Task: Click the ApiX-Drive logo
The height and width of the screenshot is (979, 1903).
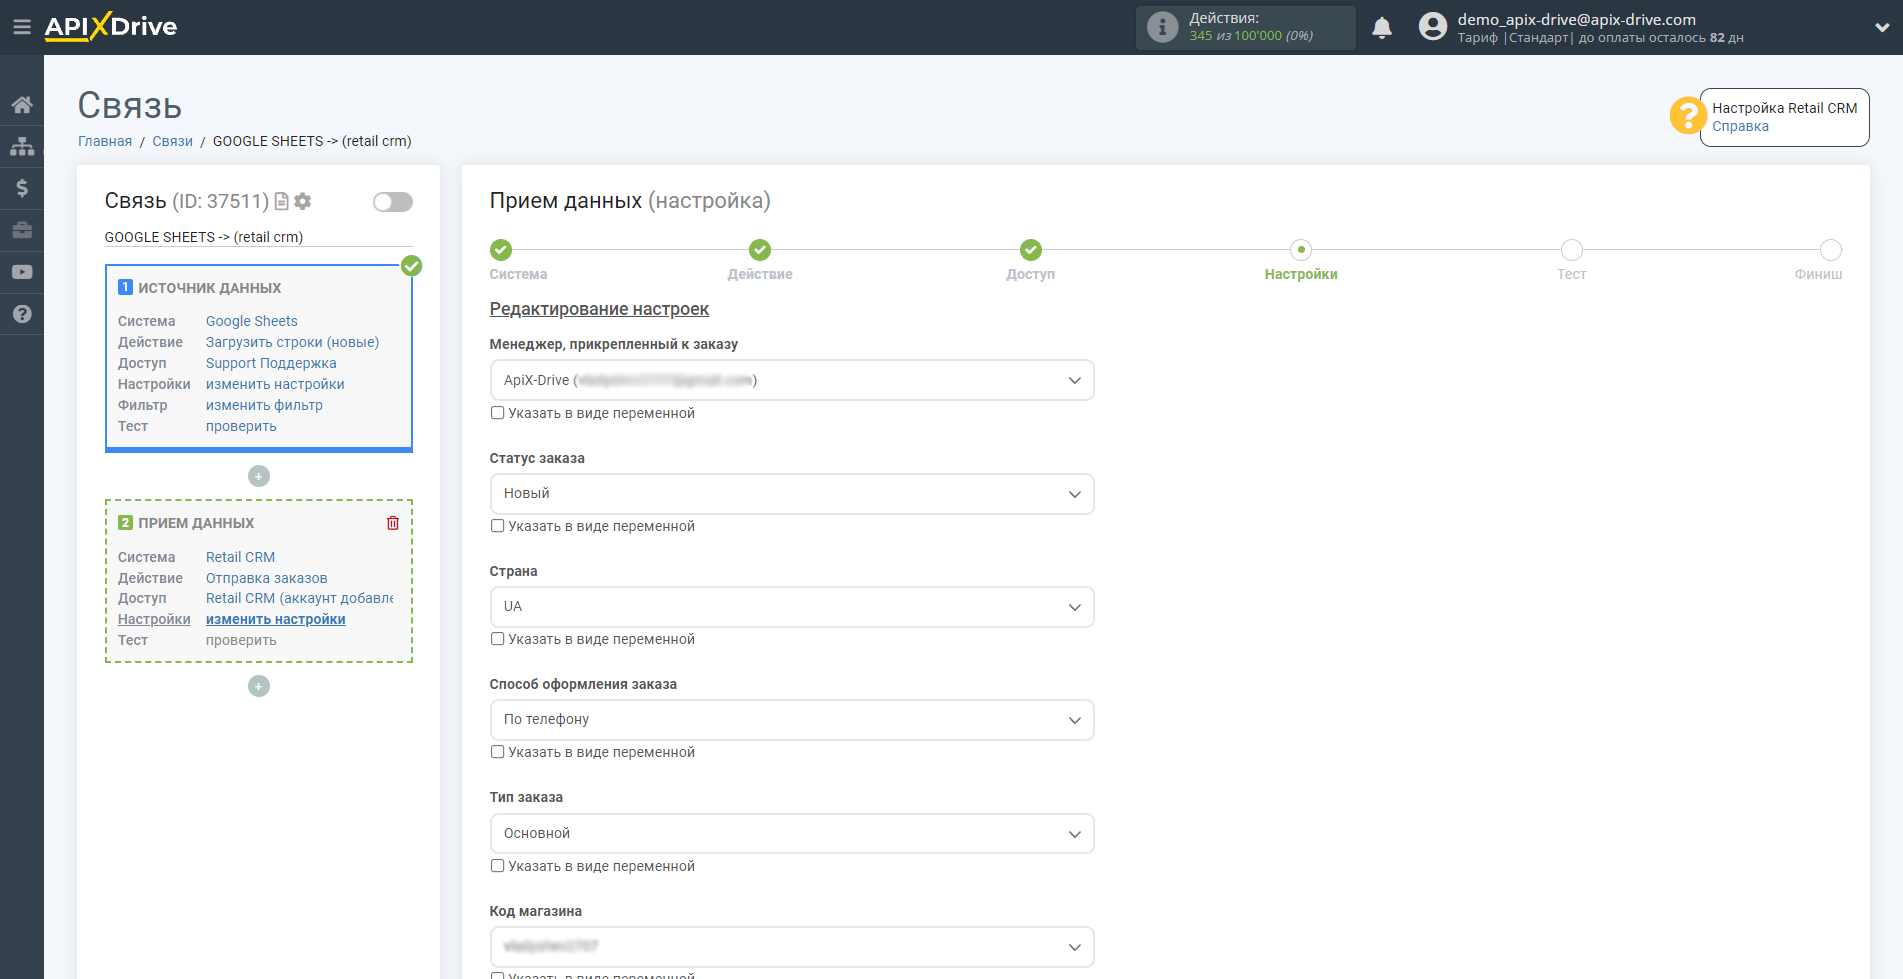Action: 111,27
